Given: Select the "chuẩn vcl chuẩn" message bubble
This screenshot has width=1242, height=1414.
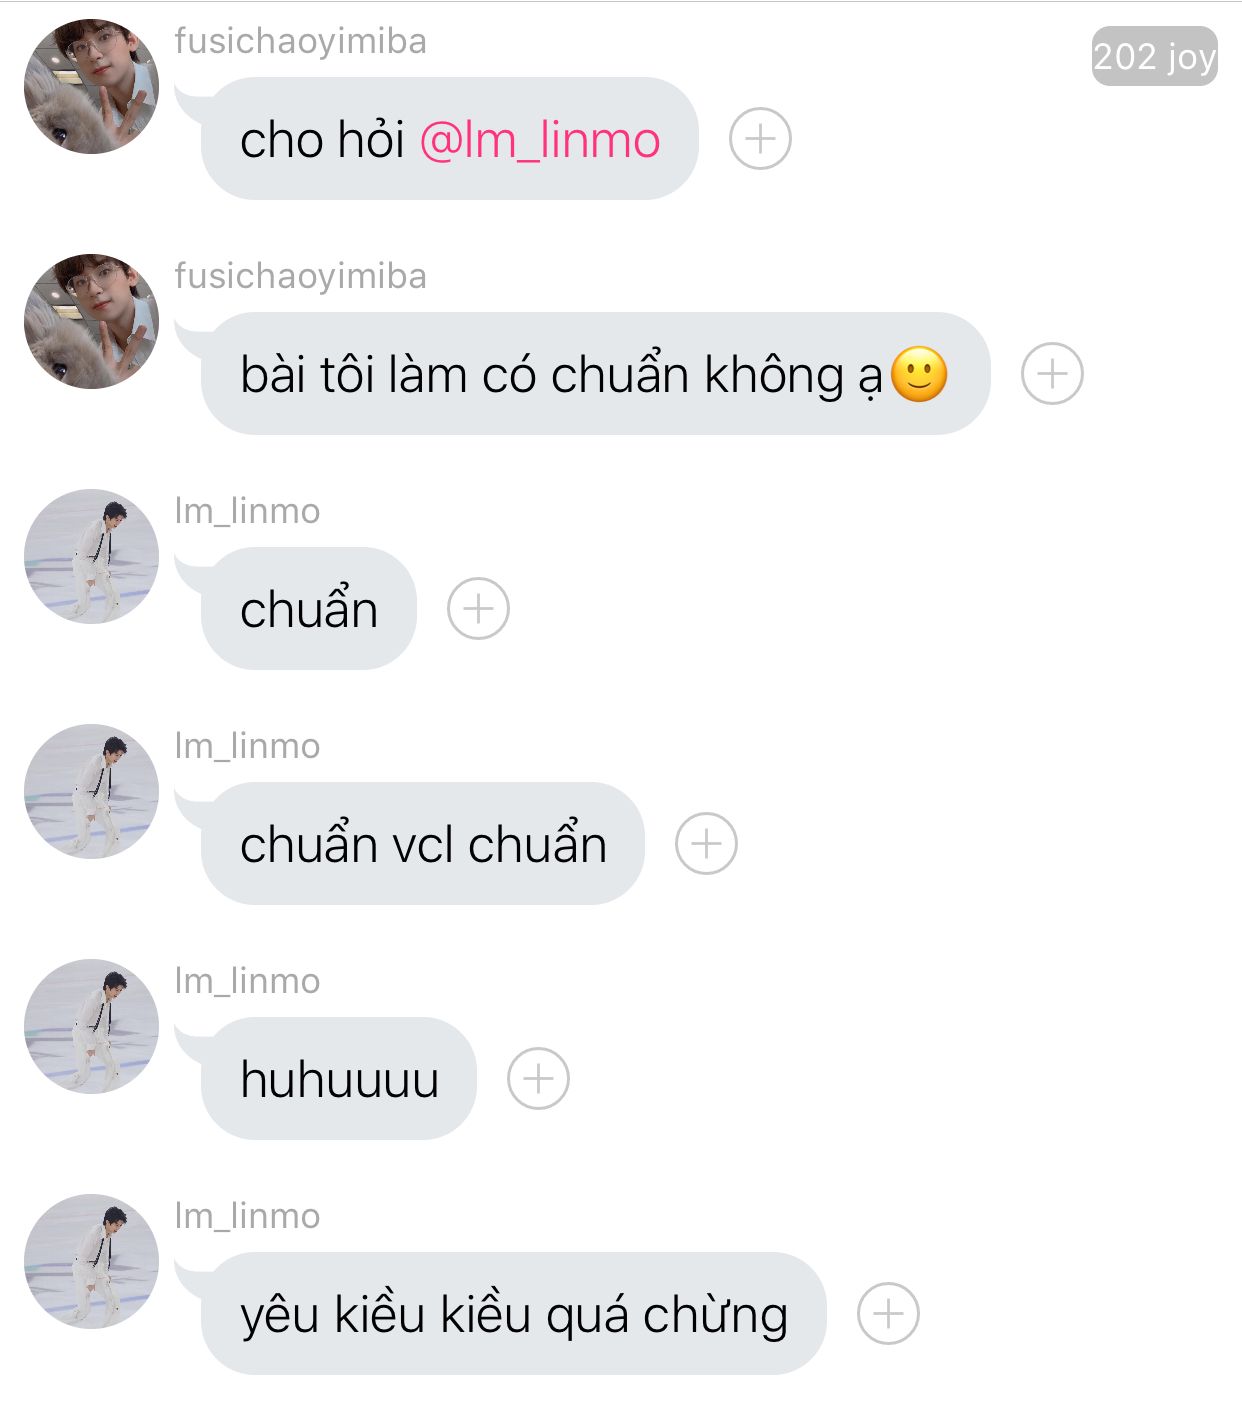Looking at the screenshot, I should pos(422,843).
